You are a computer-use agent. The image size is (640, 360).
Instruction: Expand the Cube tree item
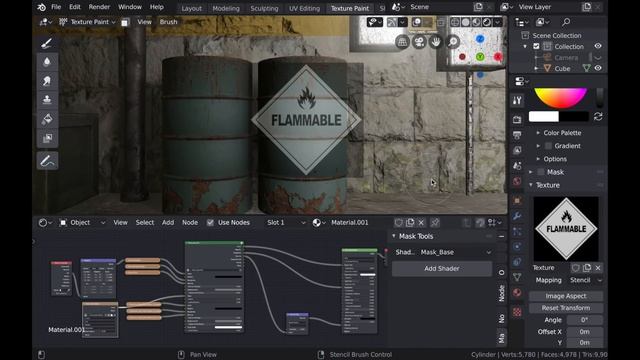click(x=536, y=69)
